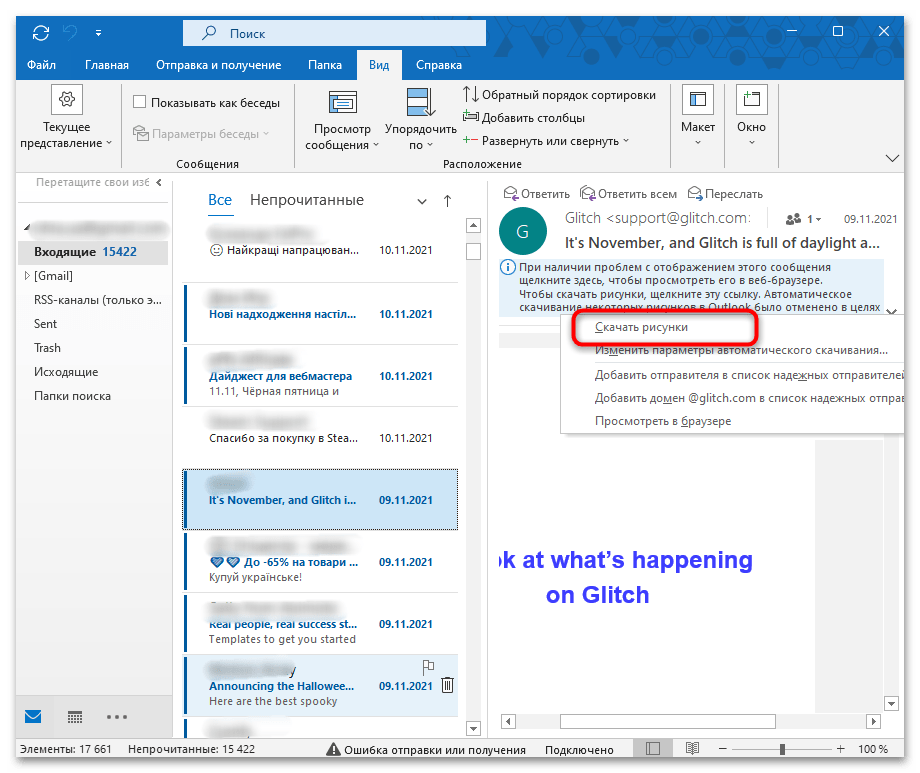This screenshot has height=773, width=920.
Task: Open the Окно window button
Action: (x=752, y=116)
